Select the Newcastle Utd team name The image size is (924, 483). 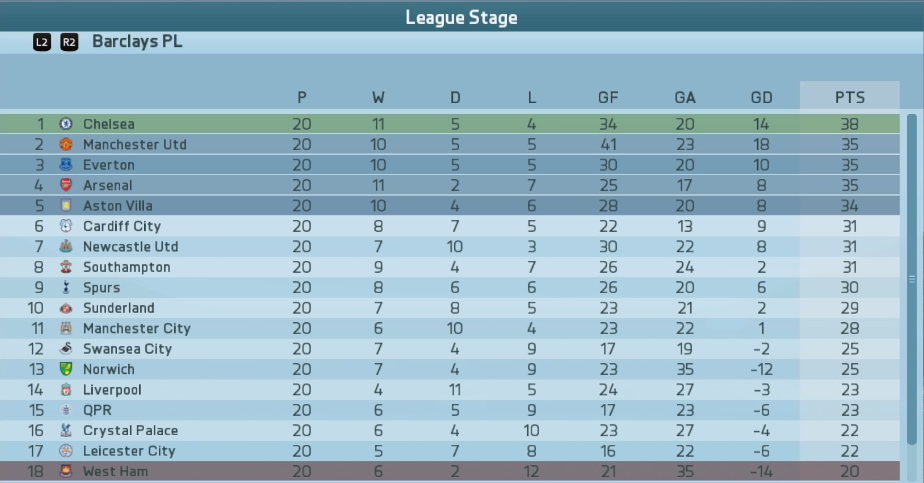tap(130, 247)
